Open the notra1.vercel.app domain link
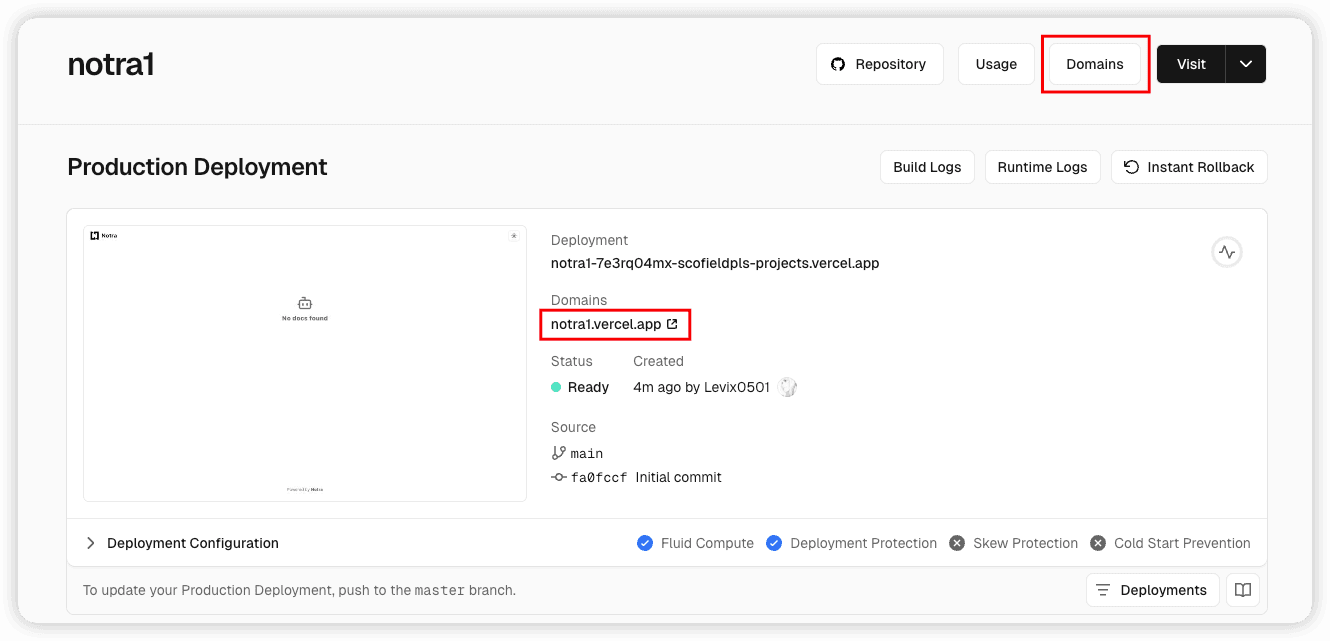This screenshot has width=1330, height=641. tap(606, 324)
